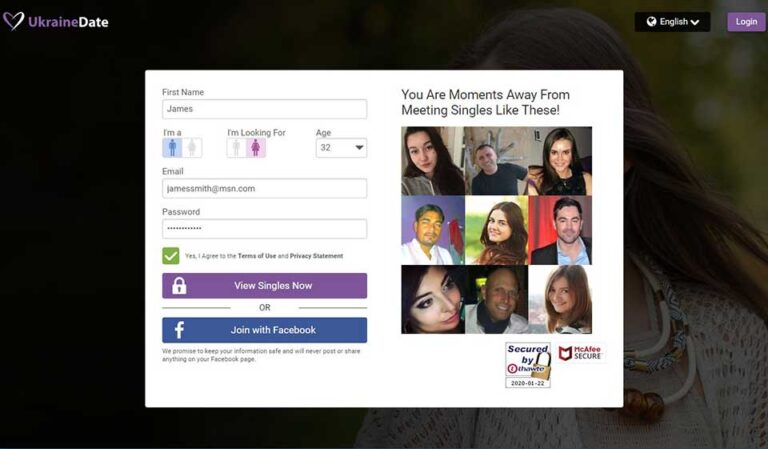
Task: Choose male icon under I'm Looking For
Action: click(236, 148)
